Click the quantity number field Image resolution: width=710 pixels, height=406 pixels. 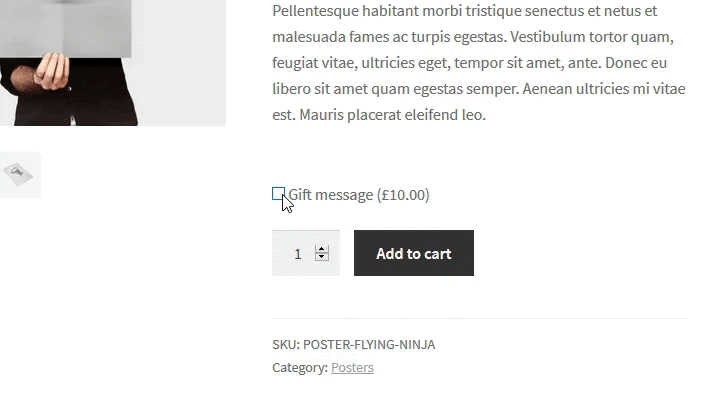[297, 254]
